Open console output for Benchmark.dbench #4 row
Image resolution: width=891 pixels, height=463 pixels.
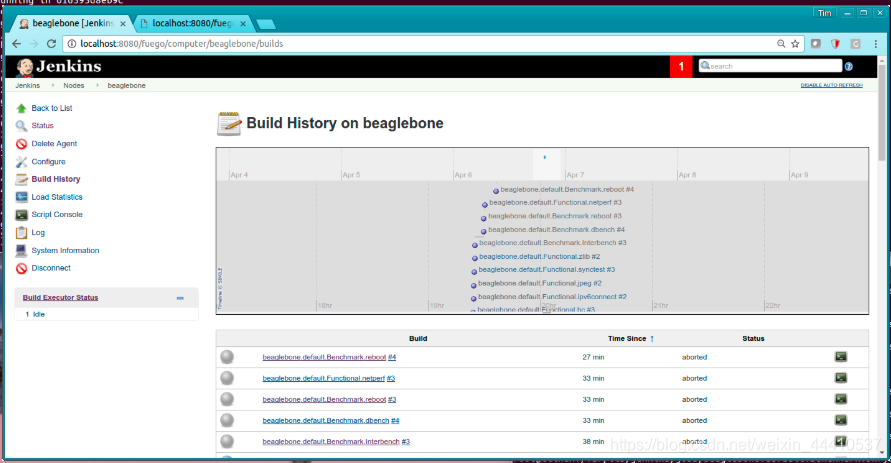click(x=840, y=420)
